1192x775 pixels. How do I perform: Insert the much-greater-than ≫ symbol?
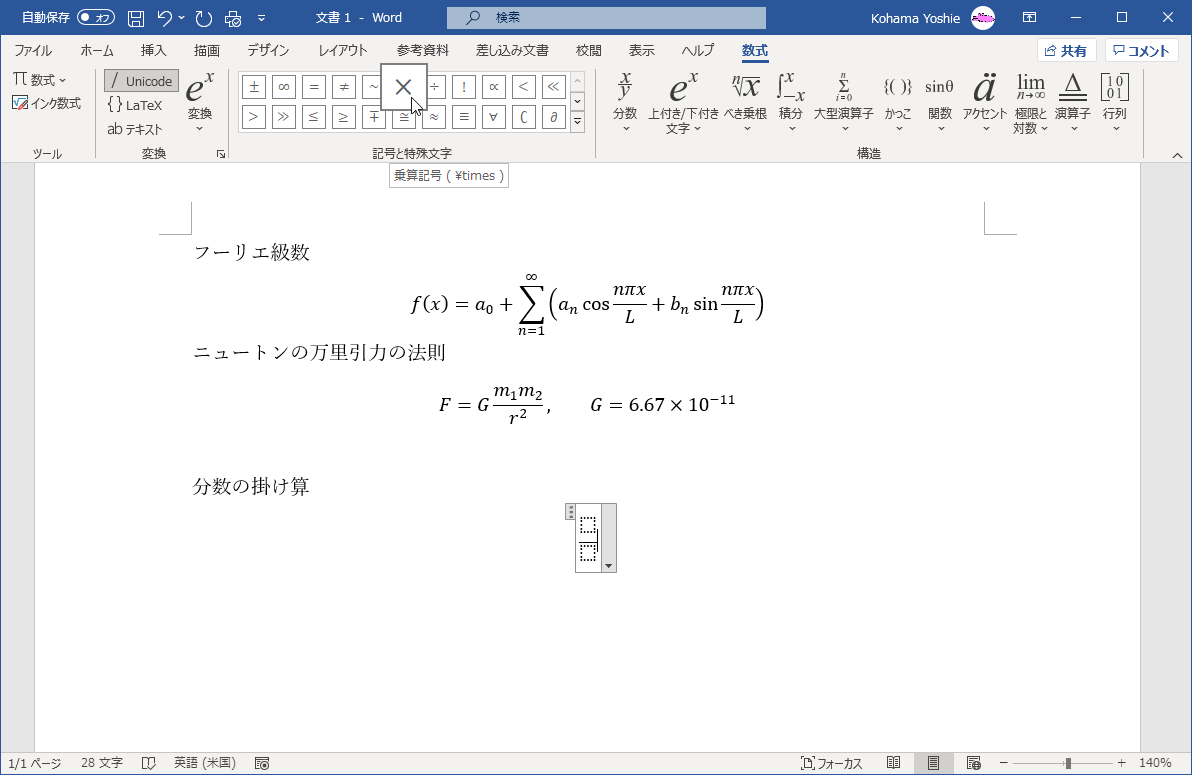(284, 117)
